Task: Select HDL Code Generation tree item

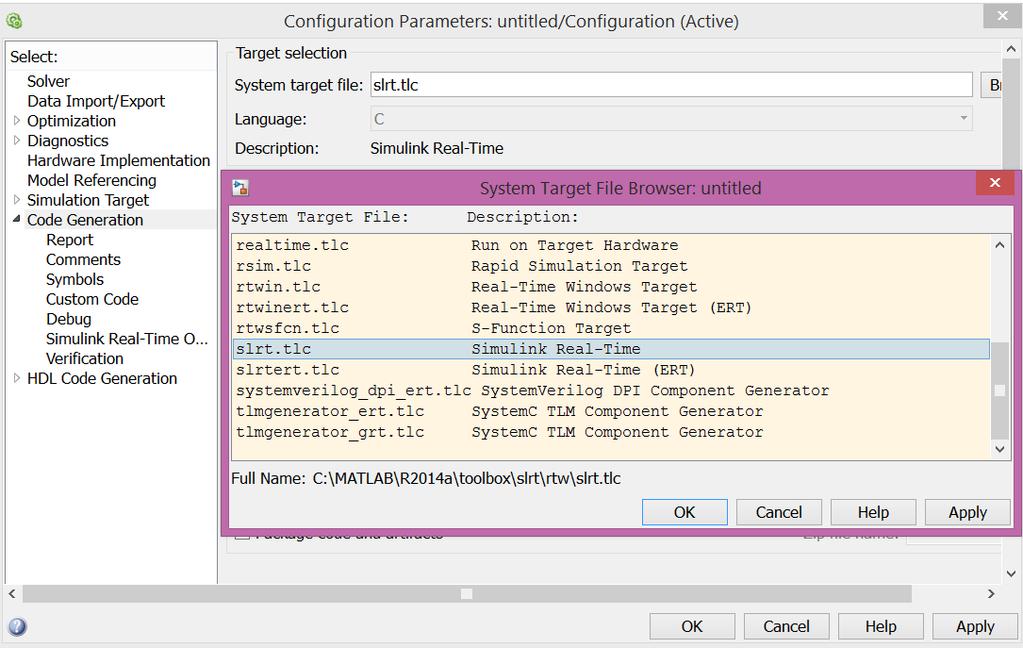Action: [102, 378]
